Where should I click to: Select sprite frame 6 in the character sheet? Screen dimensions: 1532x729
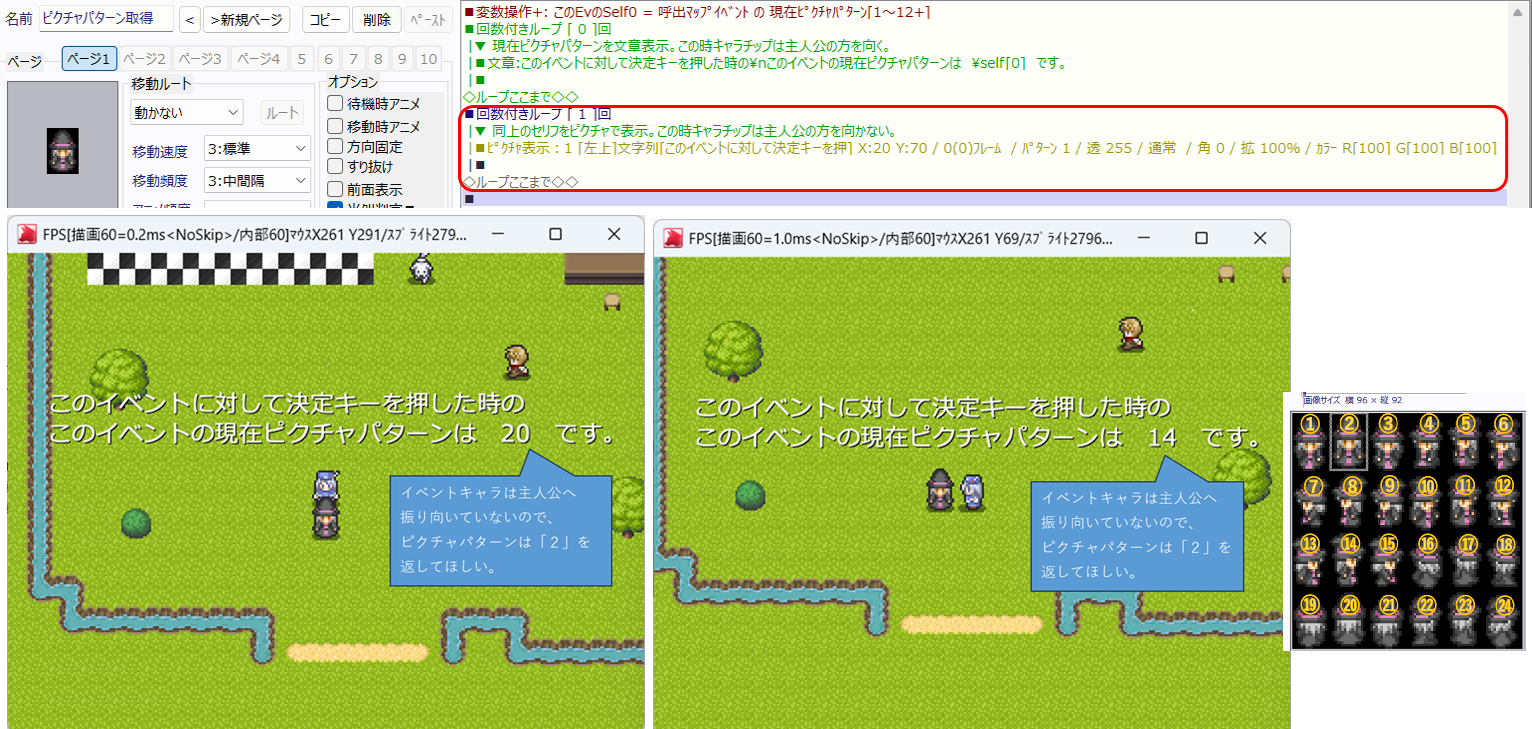click(x=1503, y=441)
